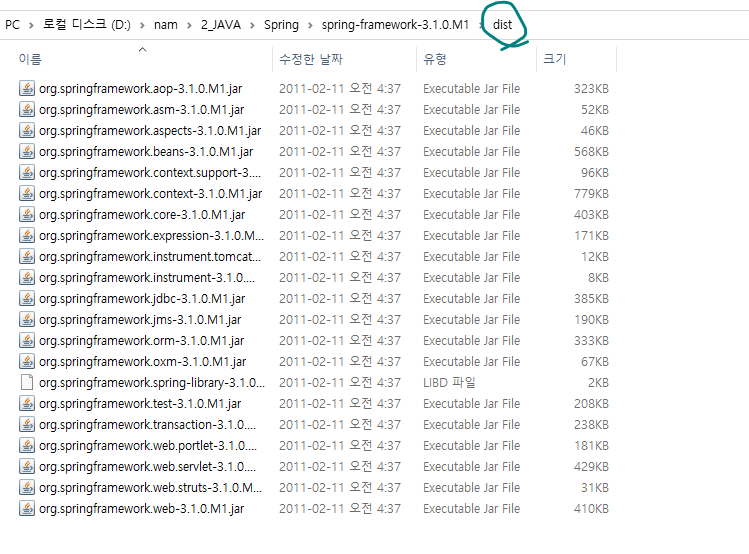The image size is (749, 554).
Task: Click the jar icon of org.springframework.jms-3.1.0.M1.jar
Action: click(x=27, y=320)
